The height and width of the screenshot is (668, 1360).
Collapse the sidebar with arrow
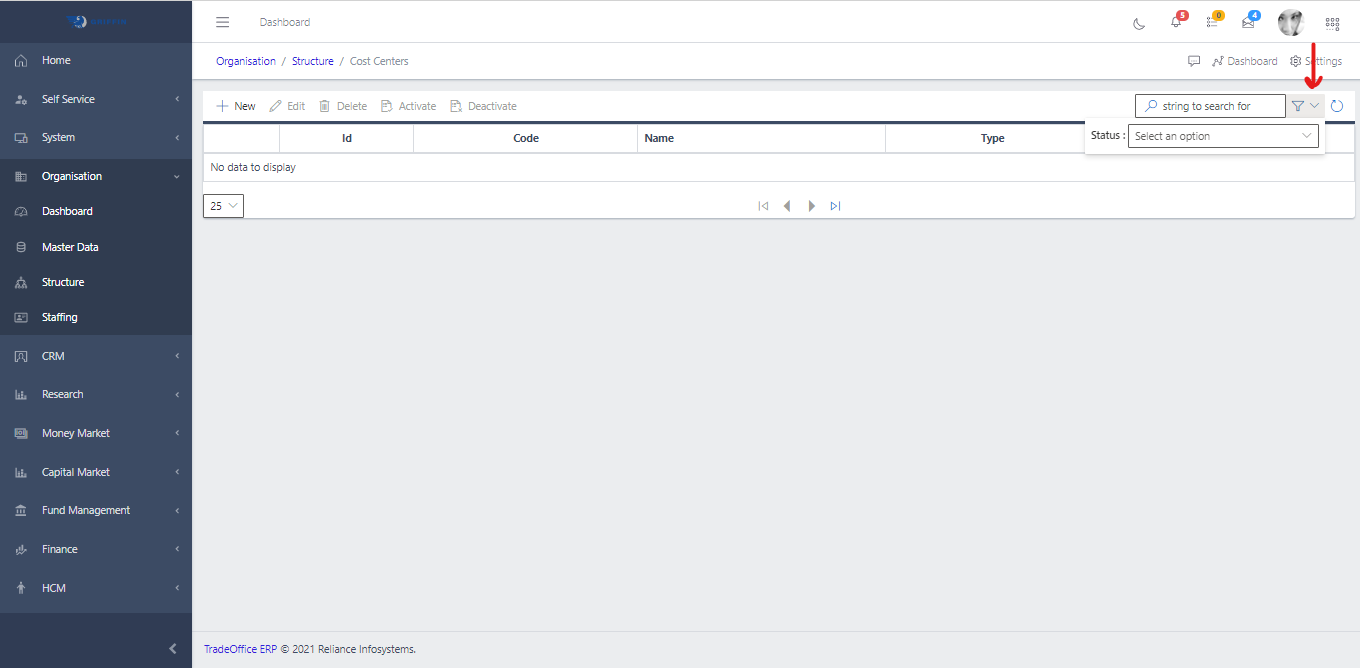coord(173,649)
